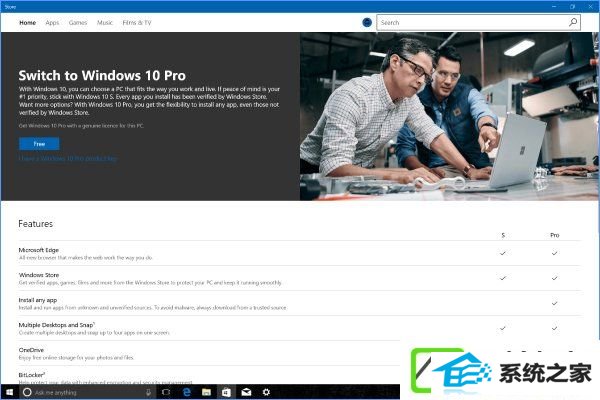This screenshot has height=400, width=600.
Task: Switch to the Games tab
Action: pyautogui.click(x=78, y=23)
